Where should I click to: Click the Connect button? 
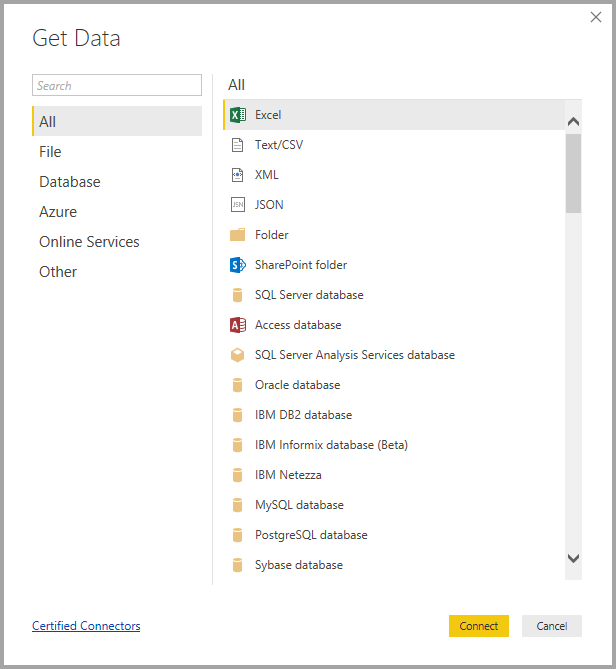click(479, 626)
